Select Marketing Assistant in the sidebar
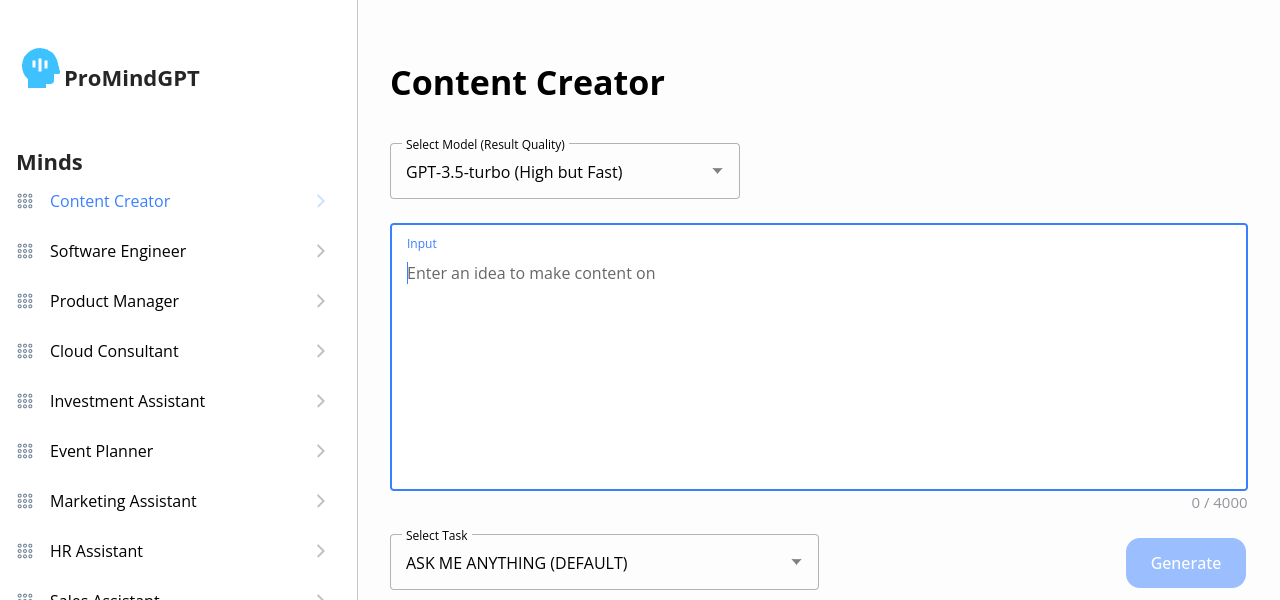This screenshot has height=600, width=1280. [x=123, y=501]
